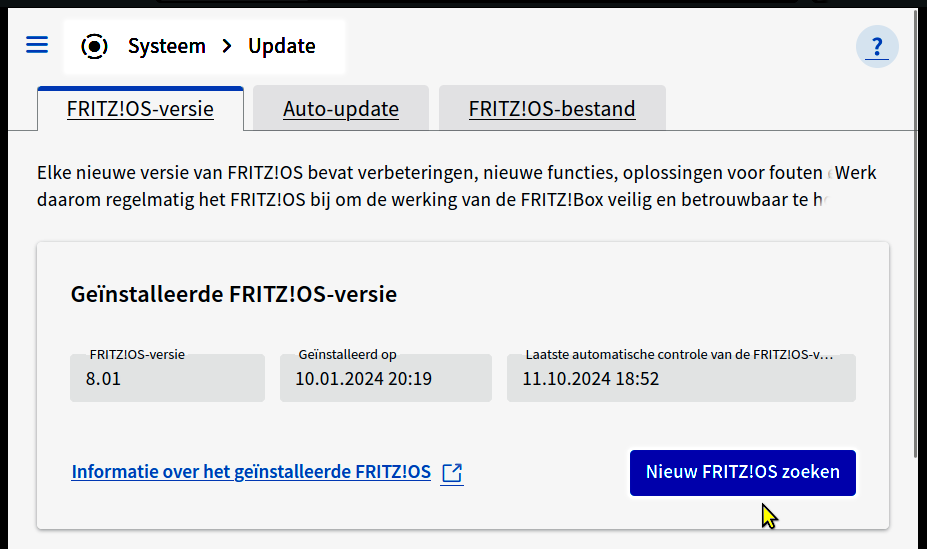This screenshot has width=927, height=549.
Task: Switch to the Auto-update tab
Action: [x=340, y=109]
